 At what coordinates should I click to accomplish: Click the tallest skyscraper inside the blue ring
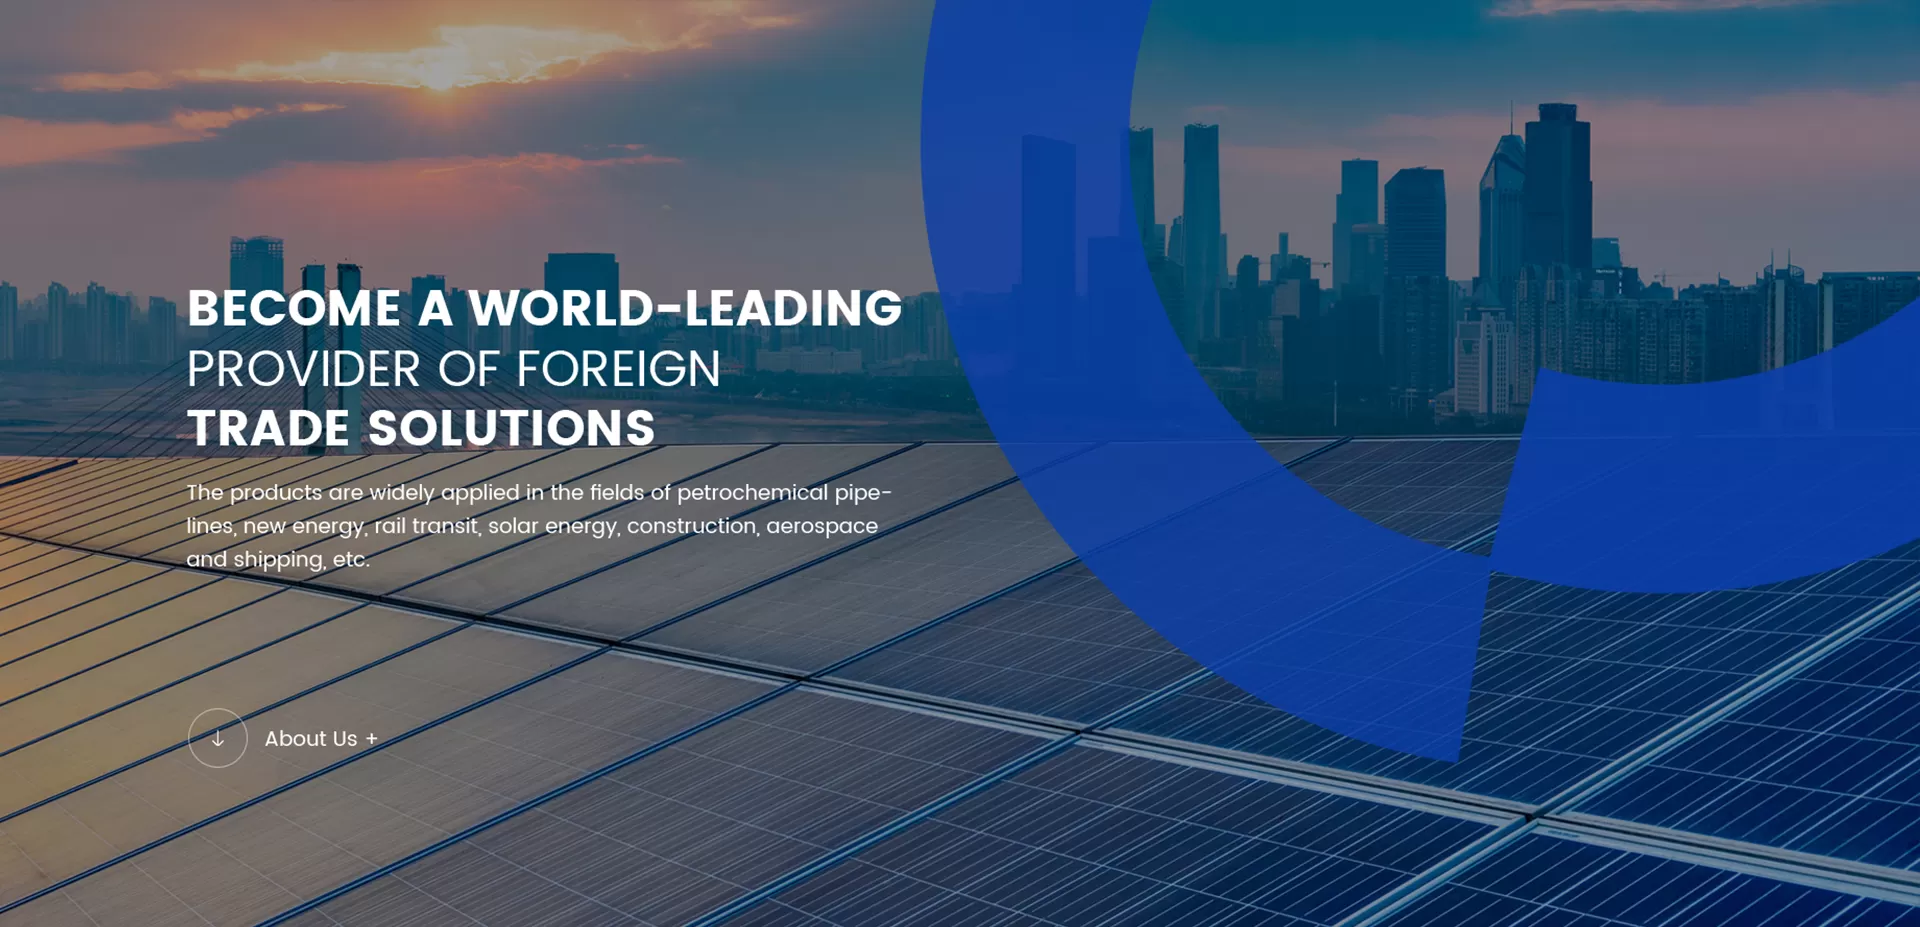(1556, 190)
